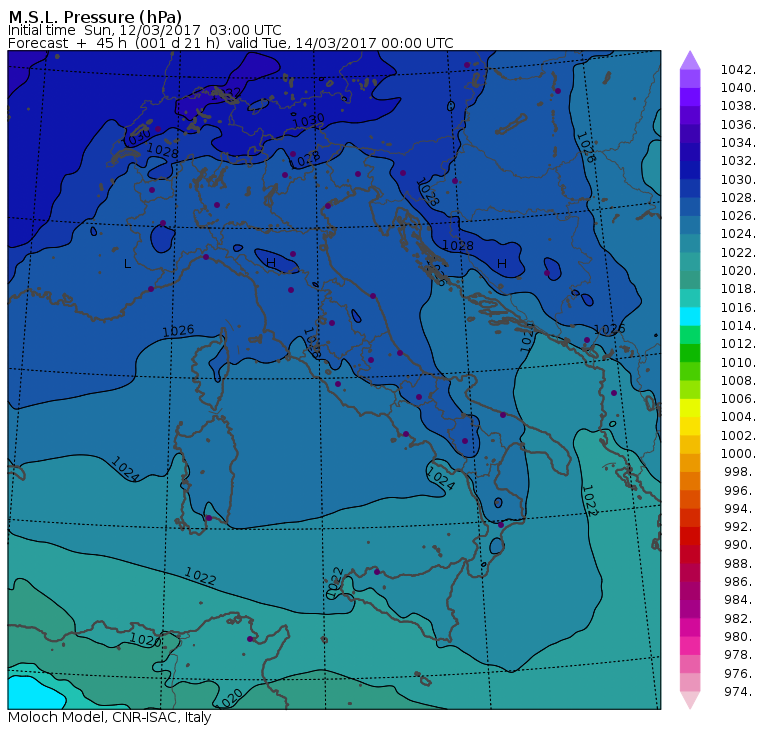
Task: Click the value 1026. in the legend
Action: pyautogui.click(x=738, y=216)
